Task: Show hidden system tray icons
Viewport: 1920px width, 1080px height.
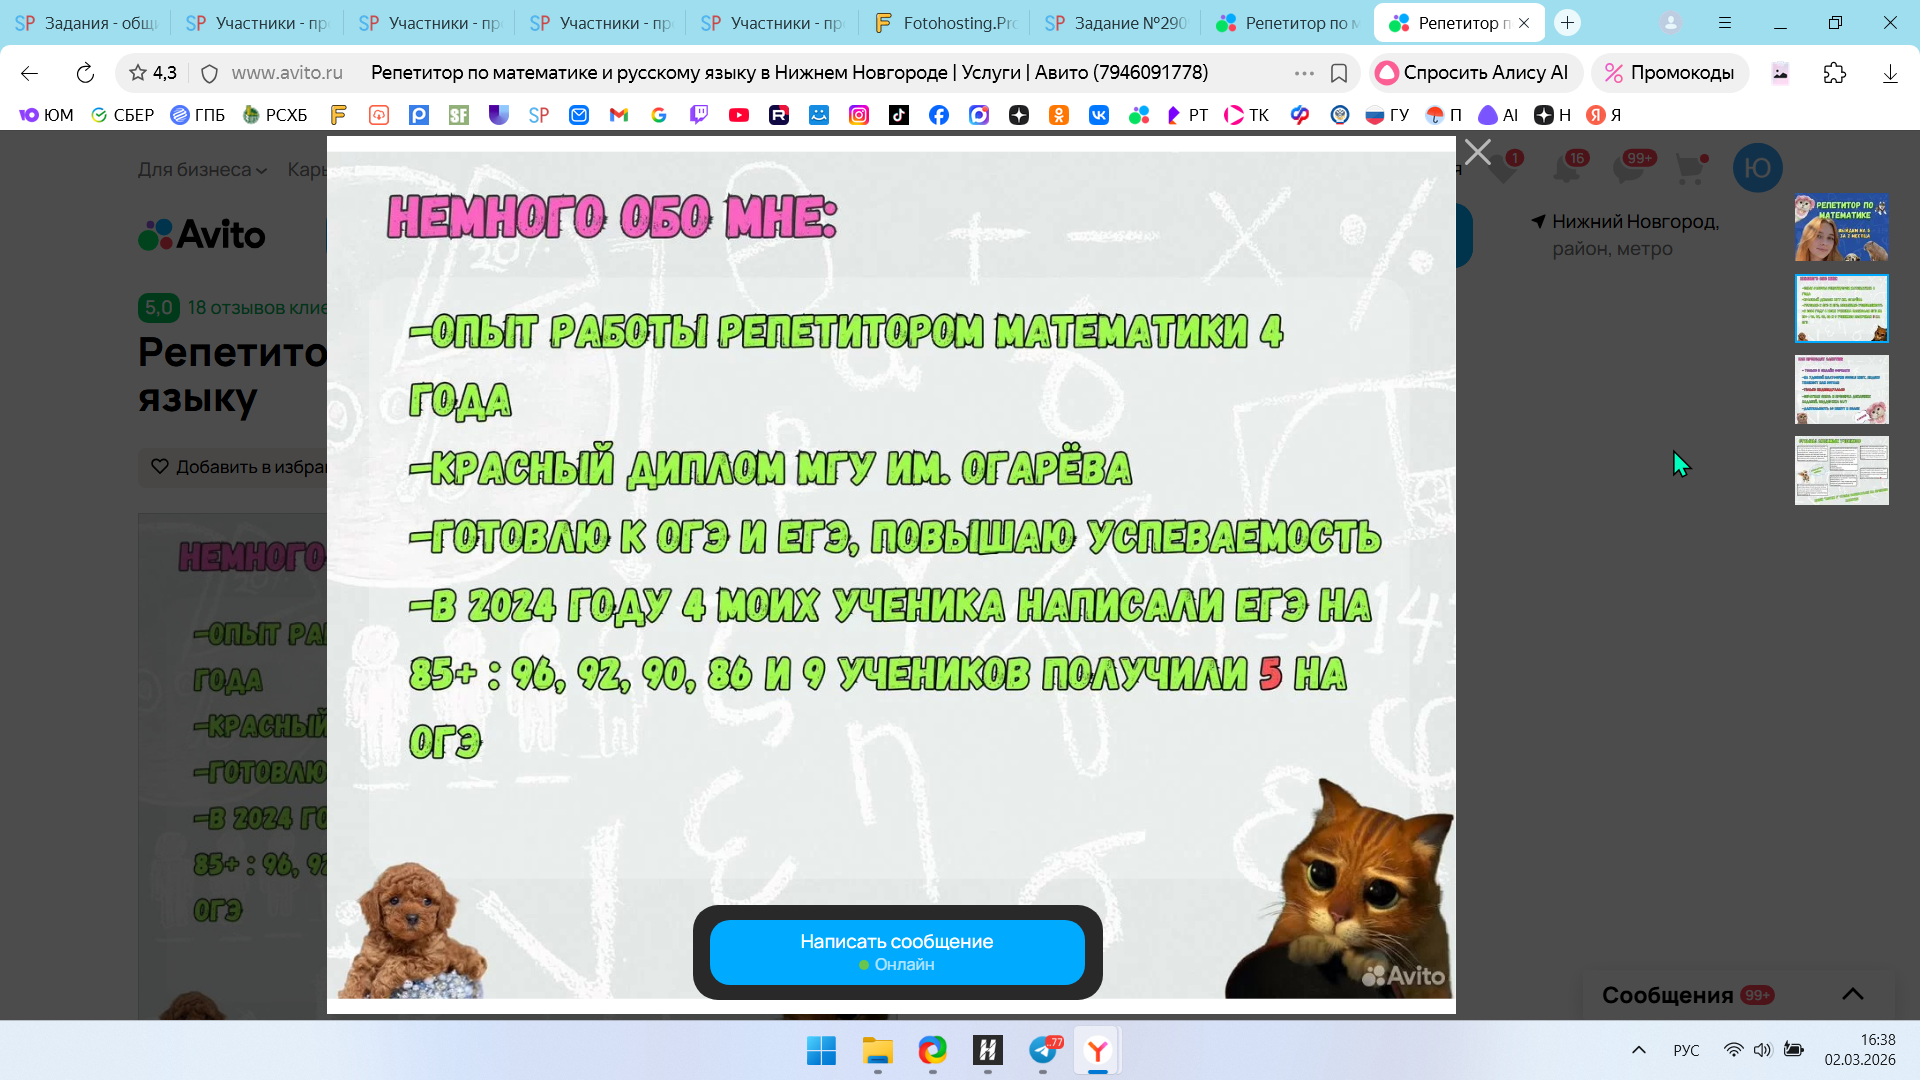Action: pyautogui.click(x=1638, y=1050)
